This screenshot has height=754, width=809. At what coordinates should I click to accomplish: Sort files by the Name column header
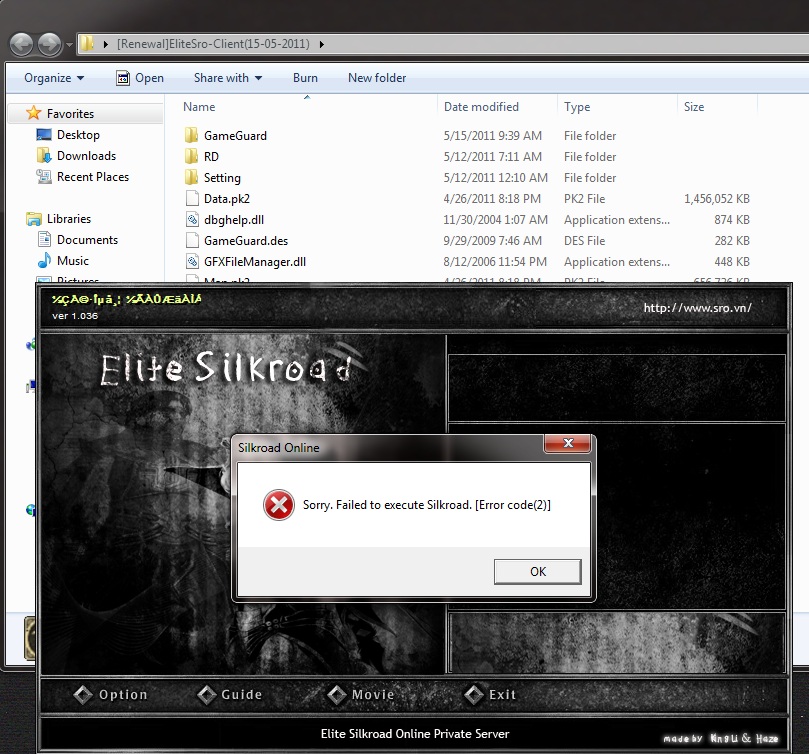[199, 106]
